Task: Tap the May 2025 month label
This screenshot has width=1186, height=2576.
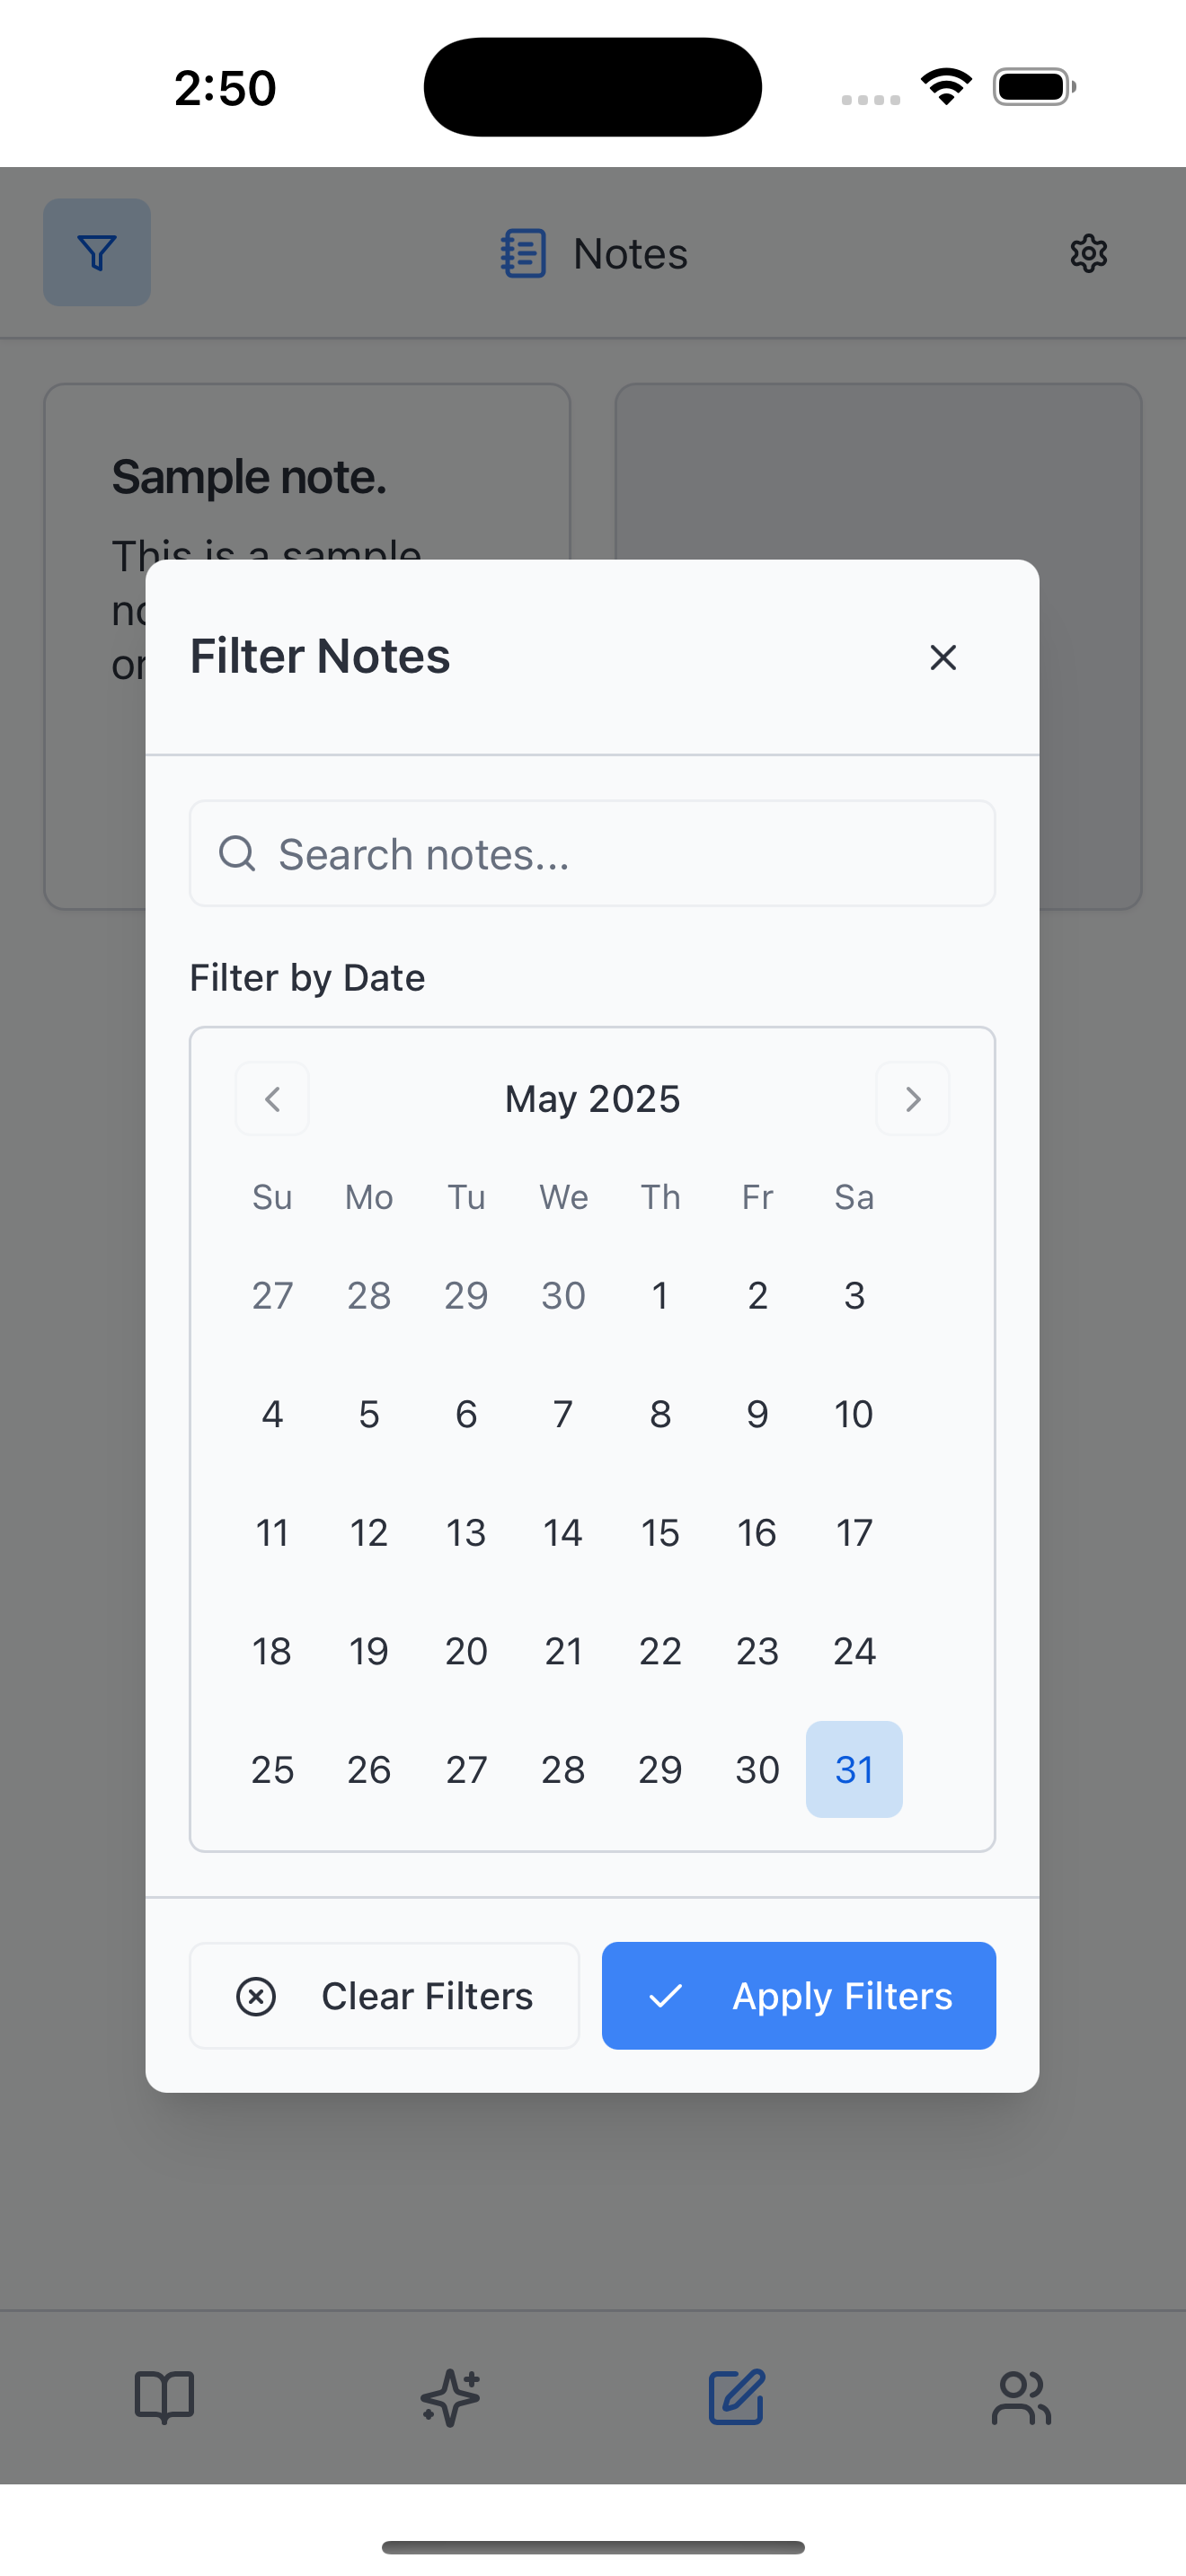Action: (x=592, y=1099)
